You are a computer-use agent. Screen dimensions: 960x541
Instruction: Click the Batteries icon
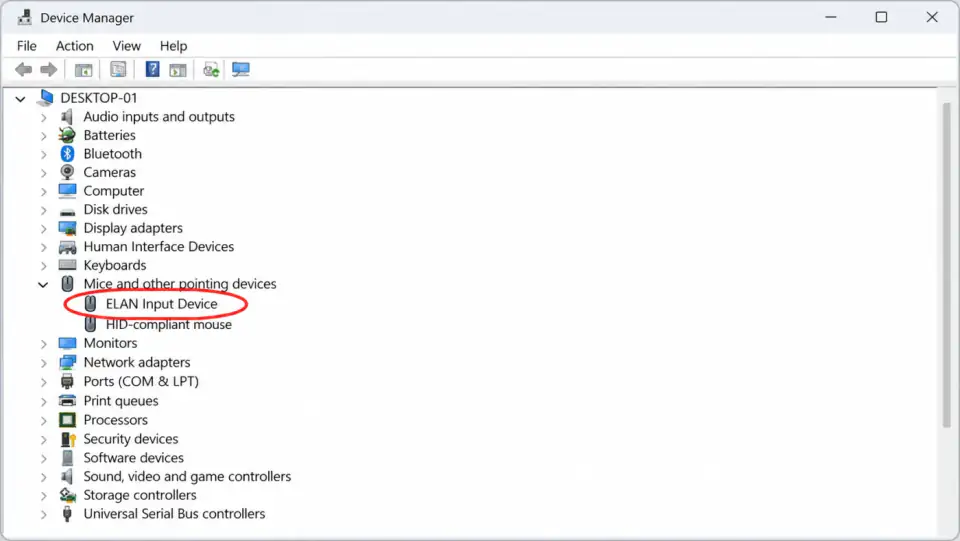[x=67, y=135]
